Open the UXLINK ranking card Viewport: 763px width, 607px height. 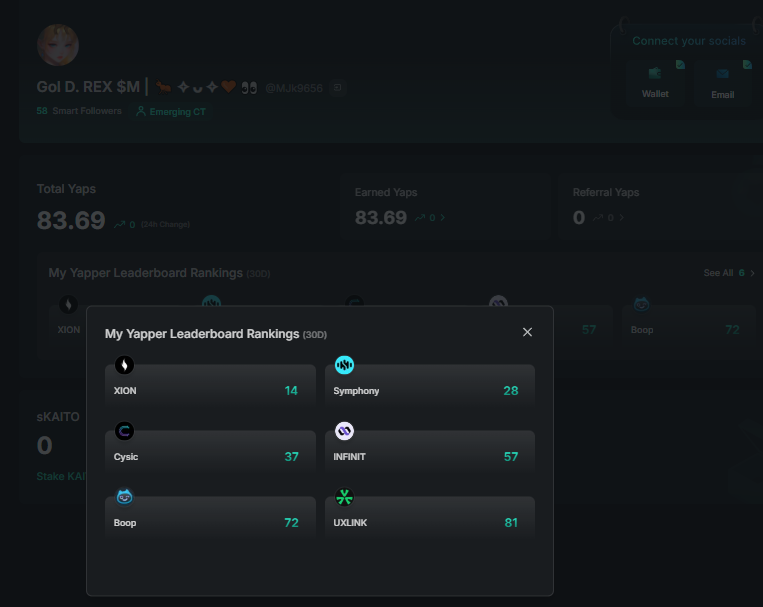click(430, 517)
